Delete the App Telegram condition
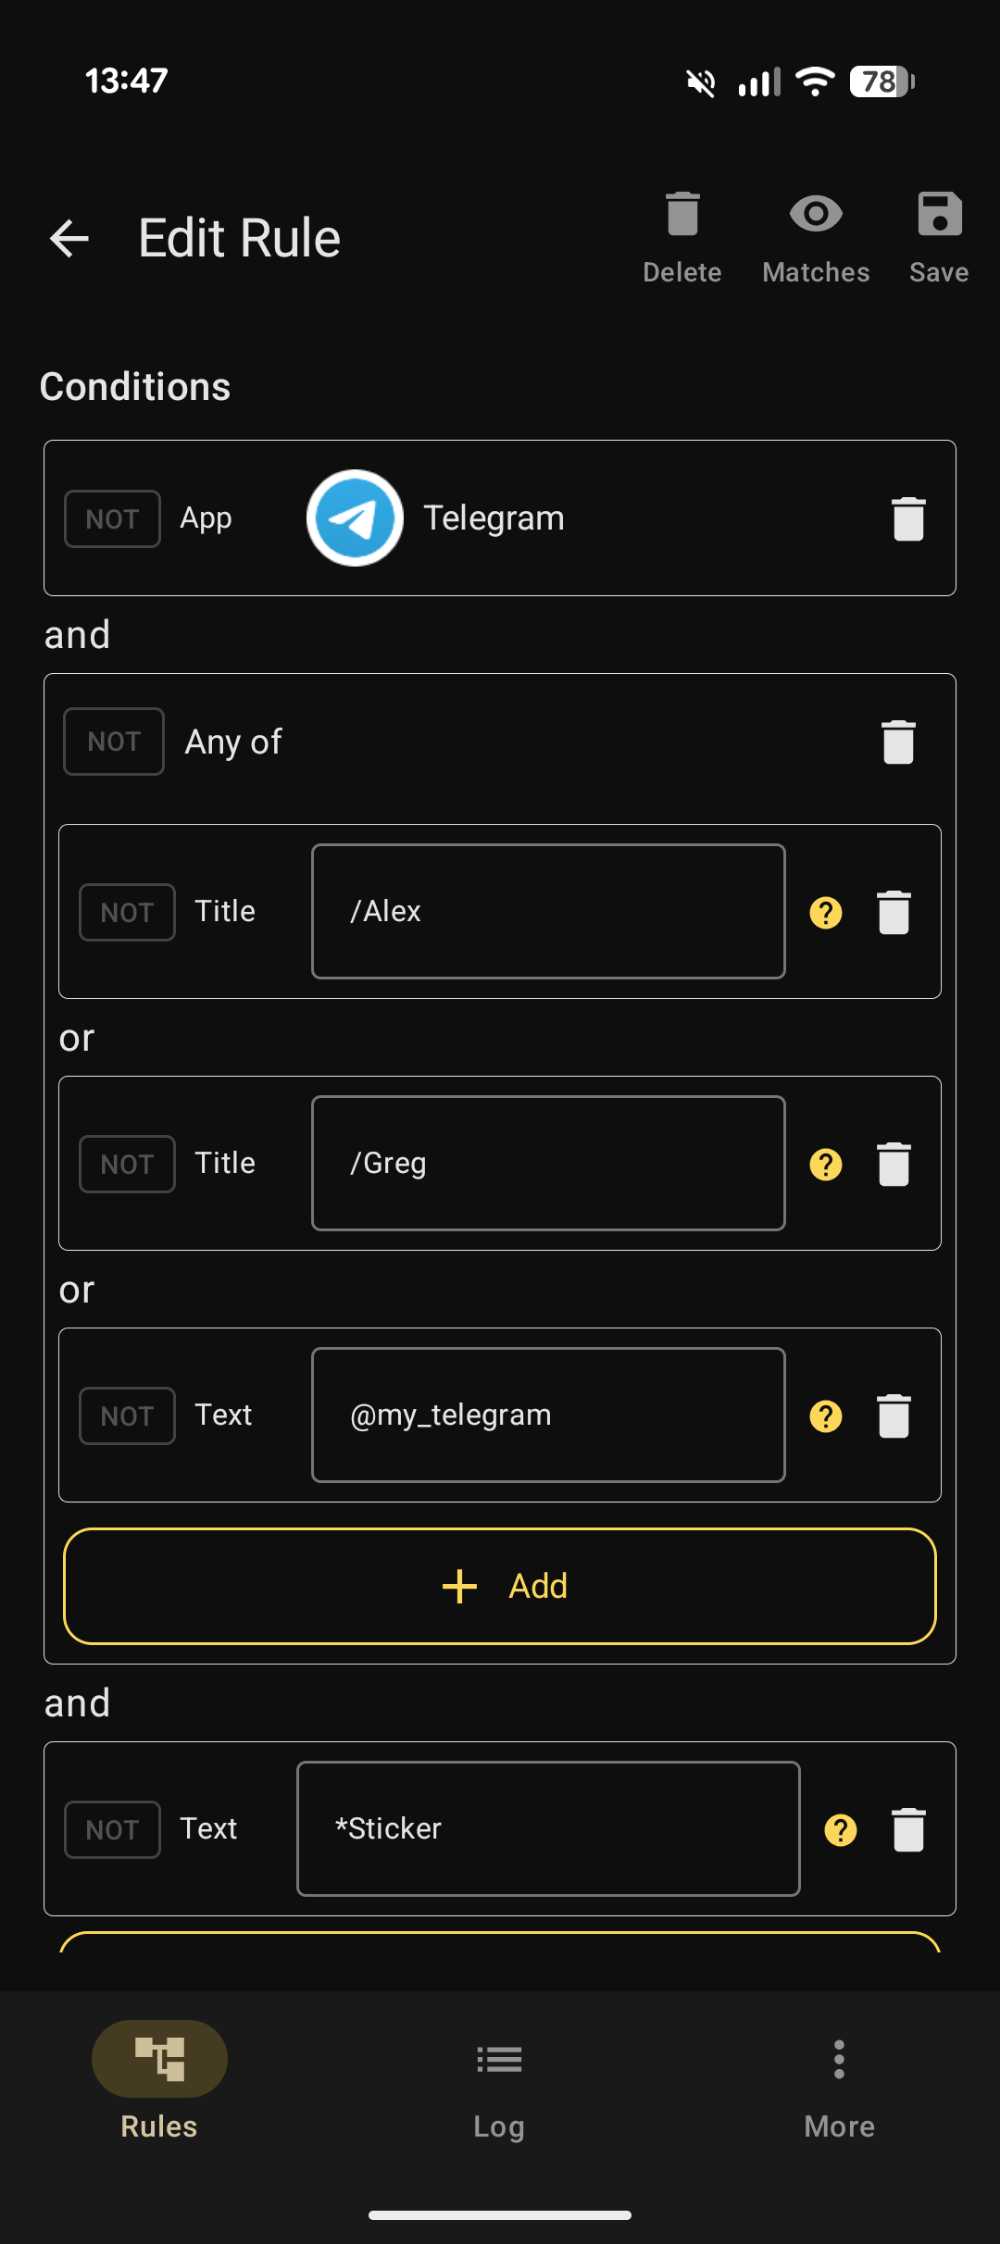1000x2244 pixels. point(907,517)
